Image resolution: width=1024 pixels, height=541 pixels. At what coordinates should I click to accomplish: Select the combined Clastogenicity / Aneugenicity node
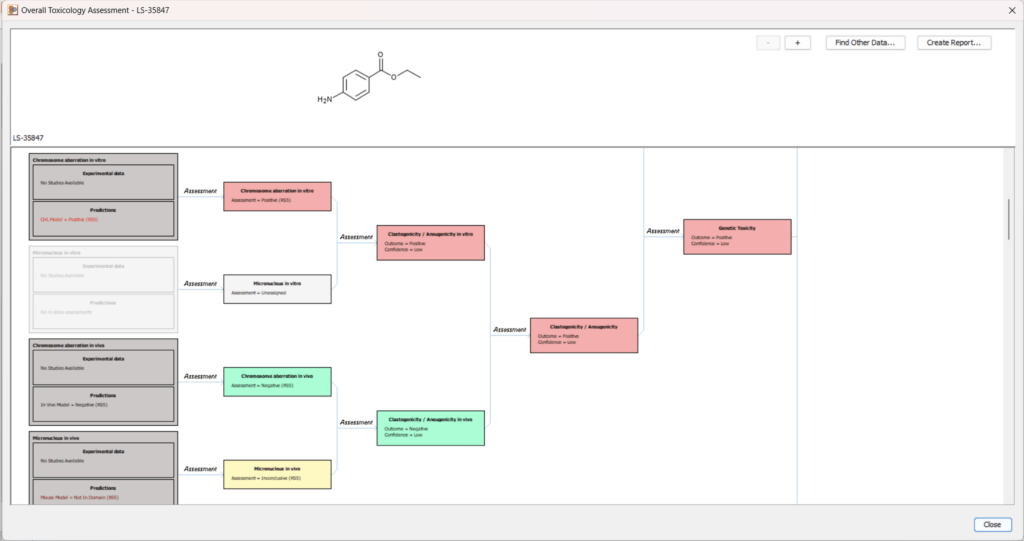click(x=583, y=335)
